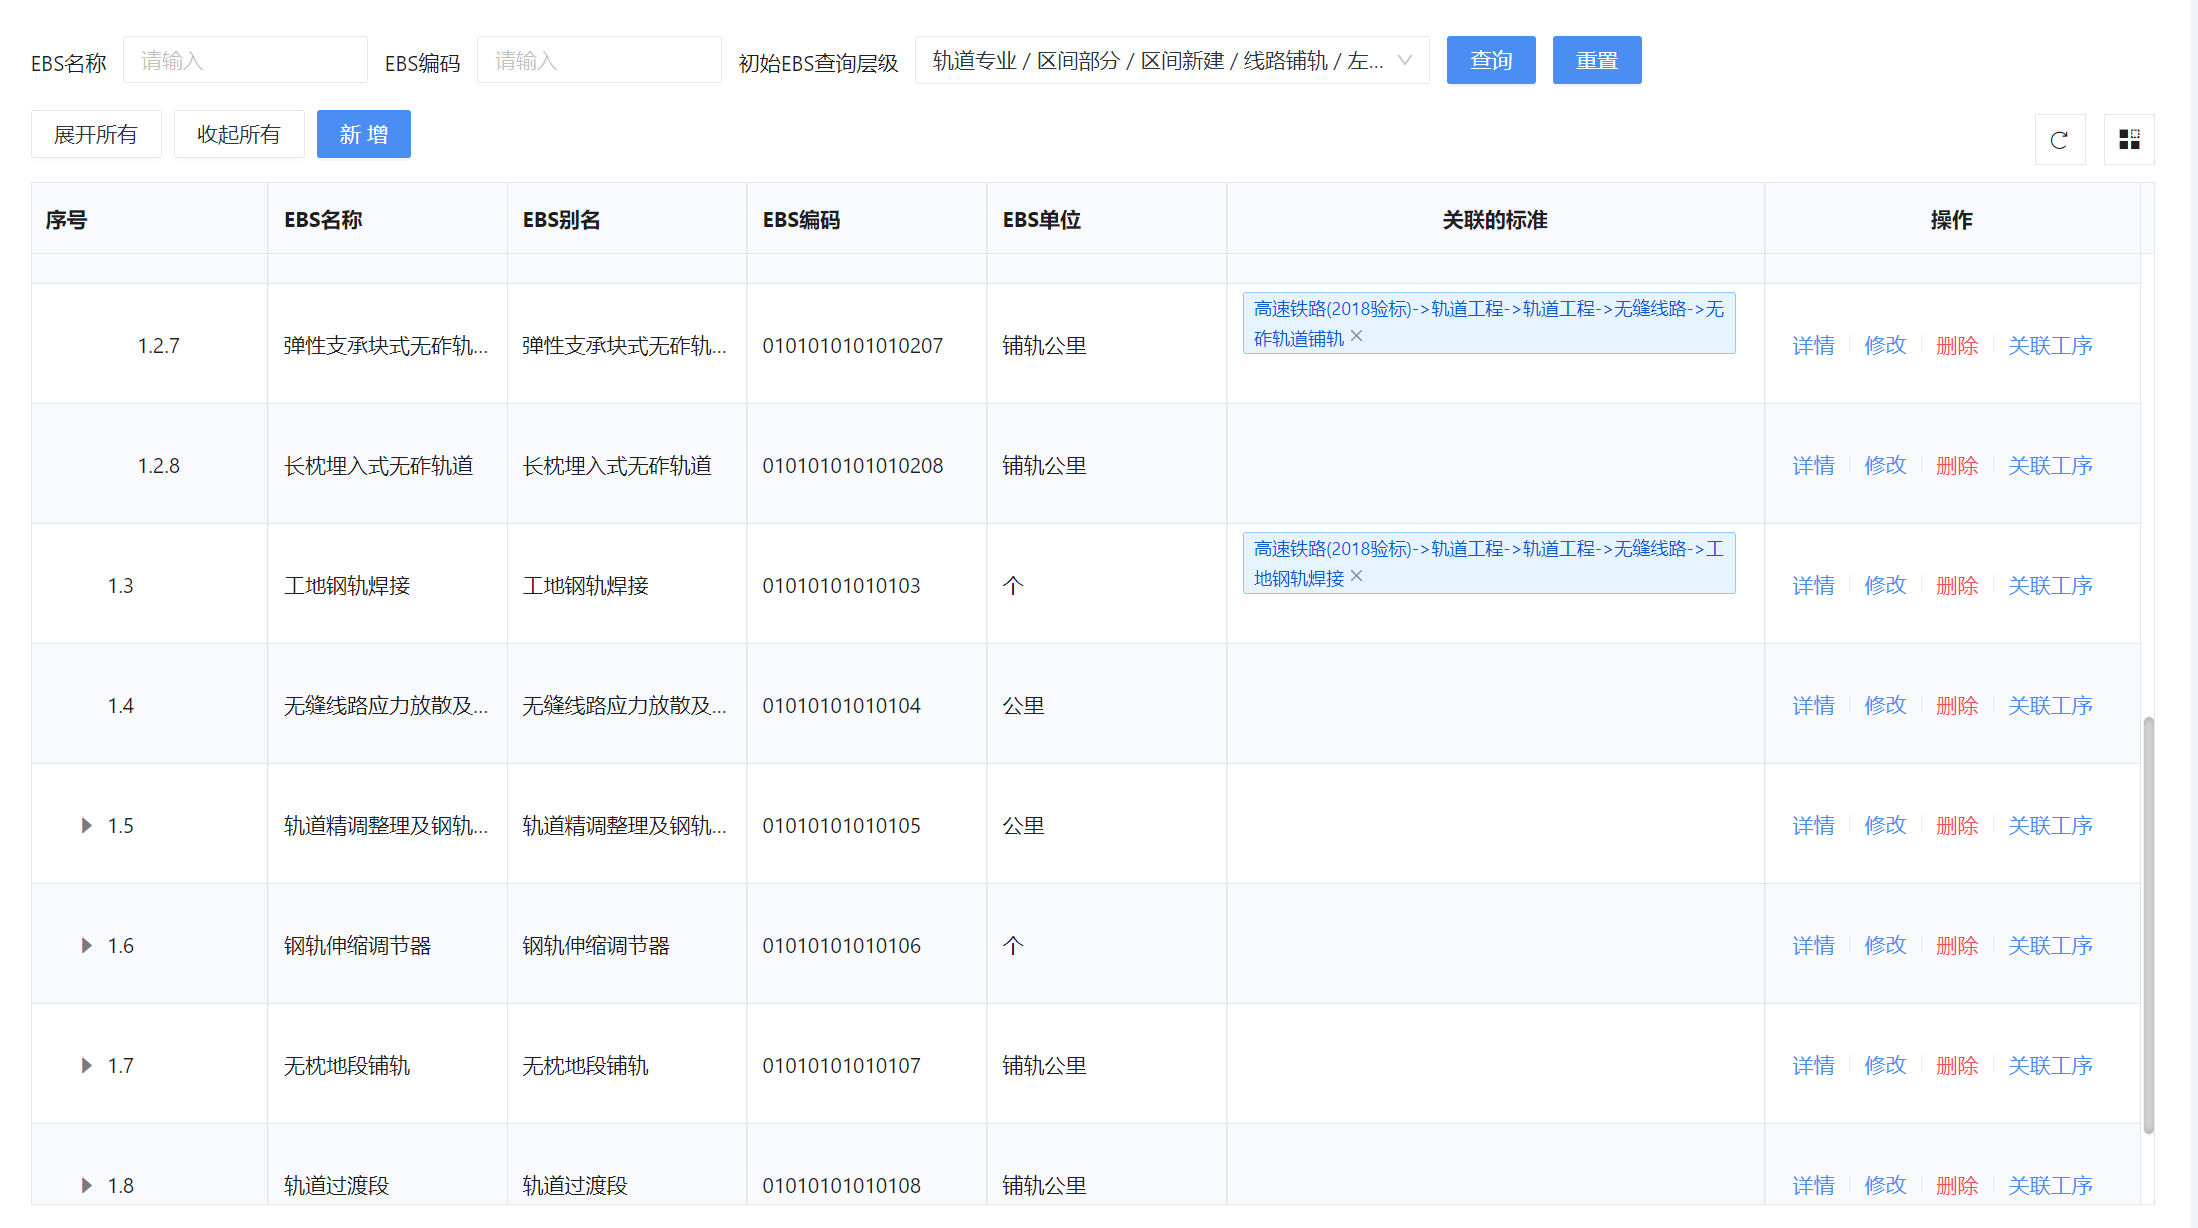The height and width of the screenshot is (1228, 2198).
Task: Open 详情 for row 1.8
Action: click(1813, 1186)
